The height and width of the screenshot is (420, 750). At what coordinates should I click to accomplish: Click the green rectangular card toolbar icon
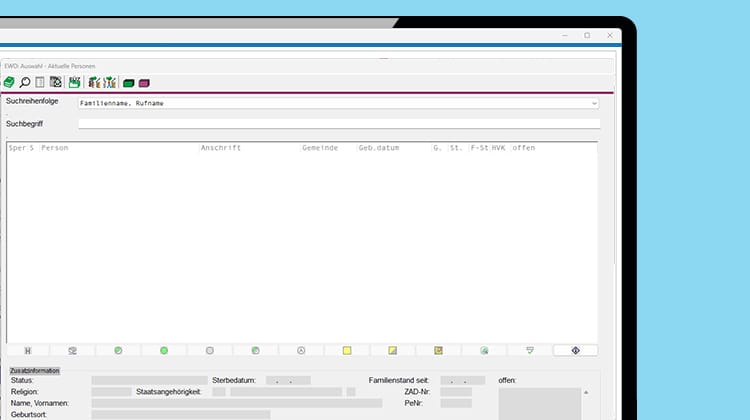pyautogui.click(x=128, y=83)
